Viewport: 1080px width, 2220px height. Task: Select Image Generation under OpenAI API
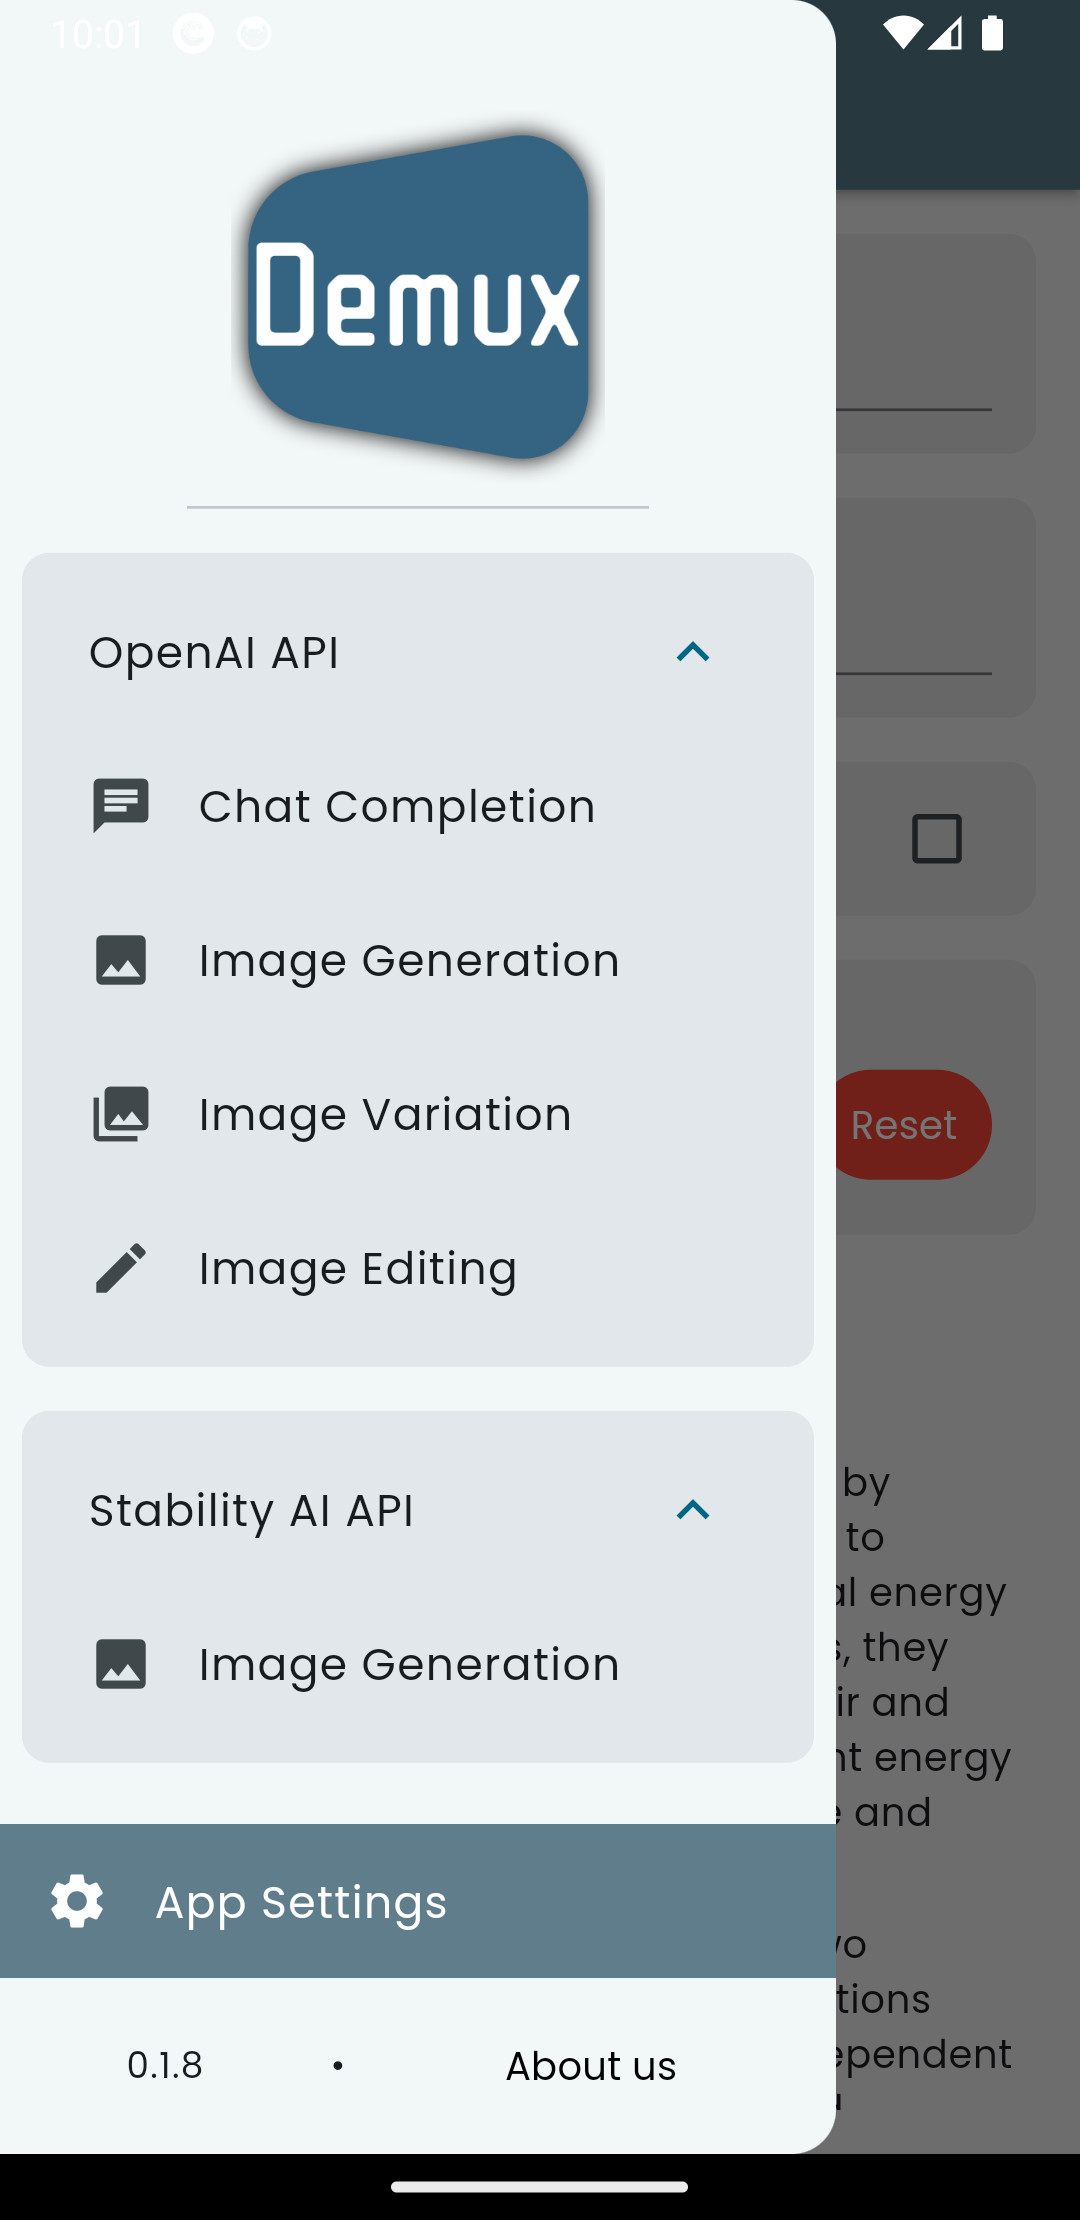pos(409,960)
